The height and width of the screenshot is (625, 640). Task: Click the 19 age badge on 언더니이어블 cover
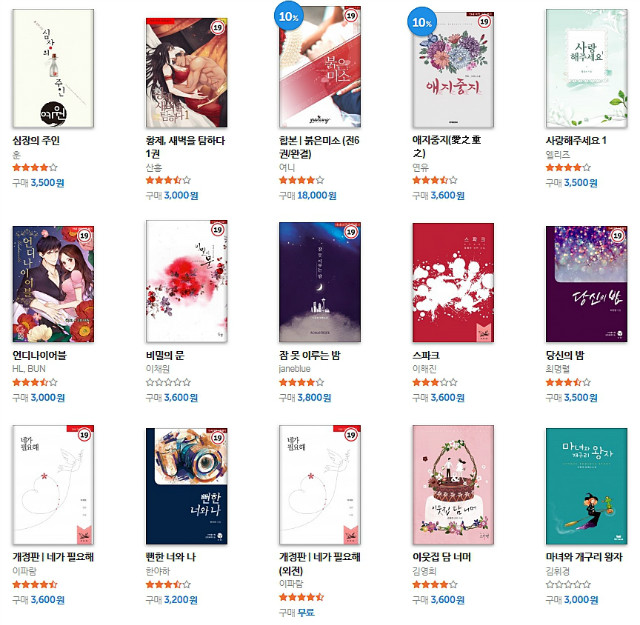[84, 236]
